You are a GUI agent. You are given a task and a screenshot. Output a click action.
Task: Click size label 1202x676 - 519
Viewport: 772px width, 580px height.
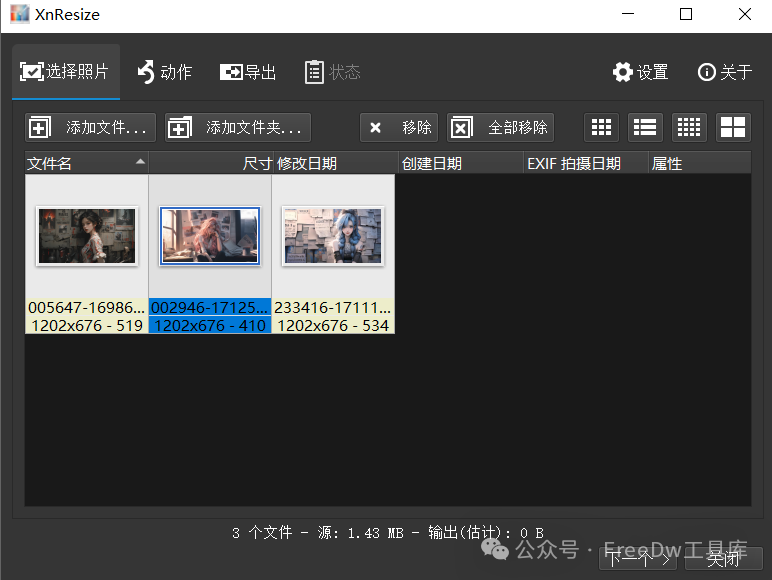coord(87,325)
